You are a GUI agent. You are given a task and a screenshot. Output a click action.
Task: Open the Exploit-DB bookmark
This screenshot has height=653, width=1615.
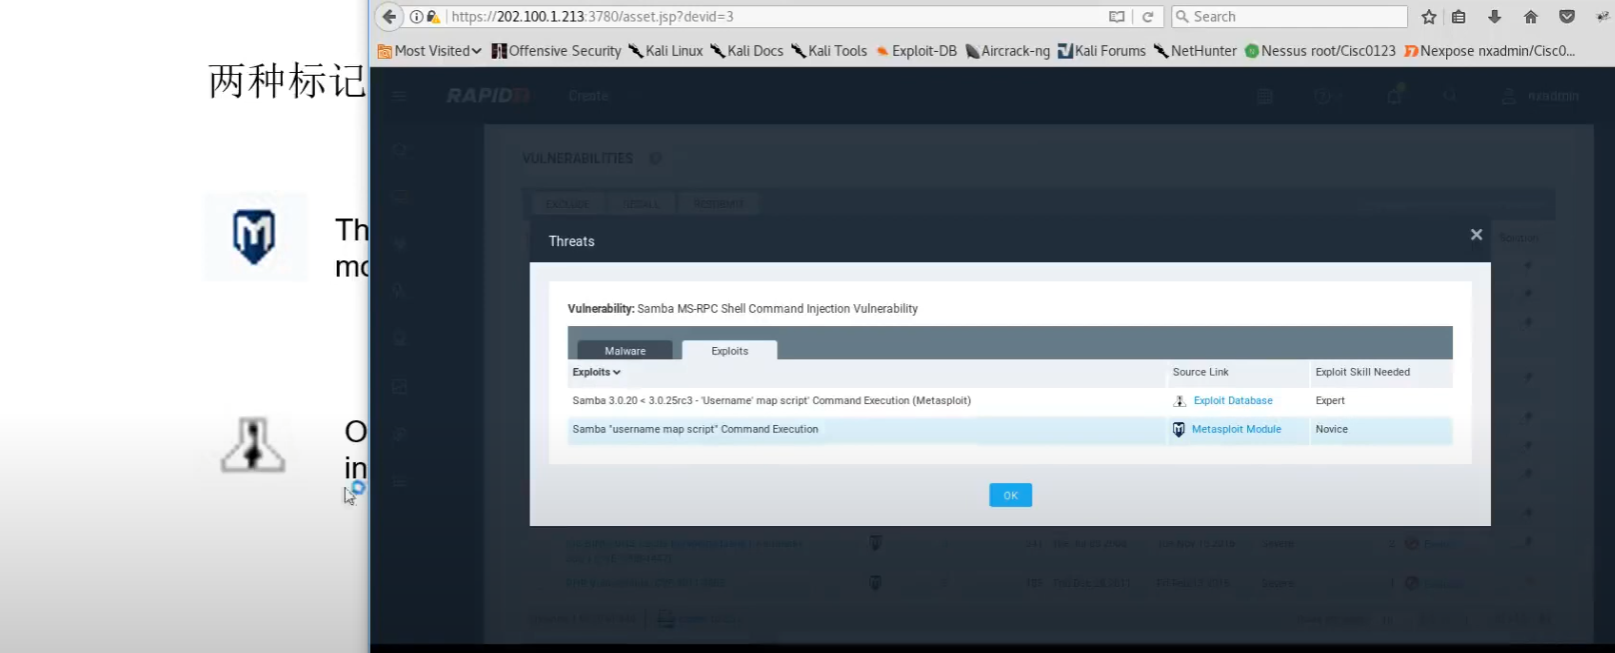coord(916,51)
